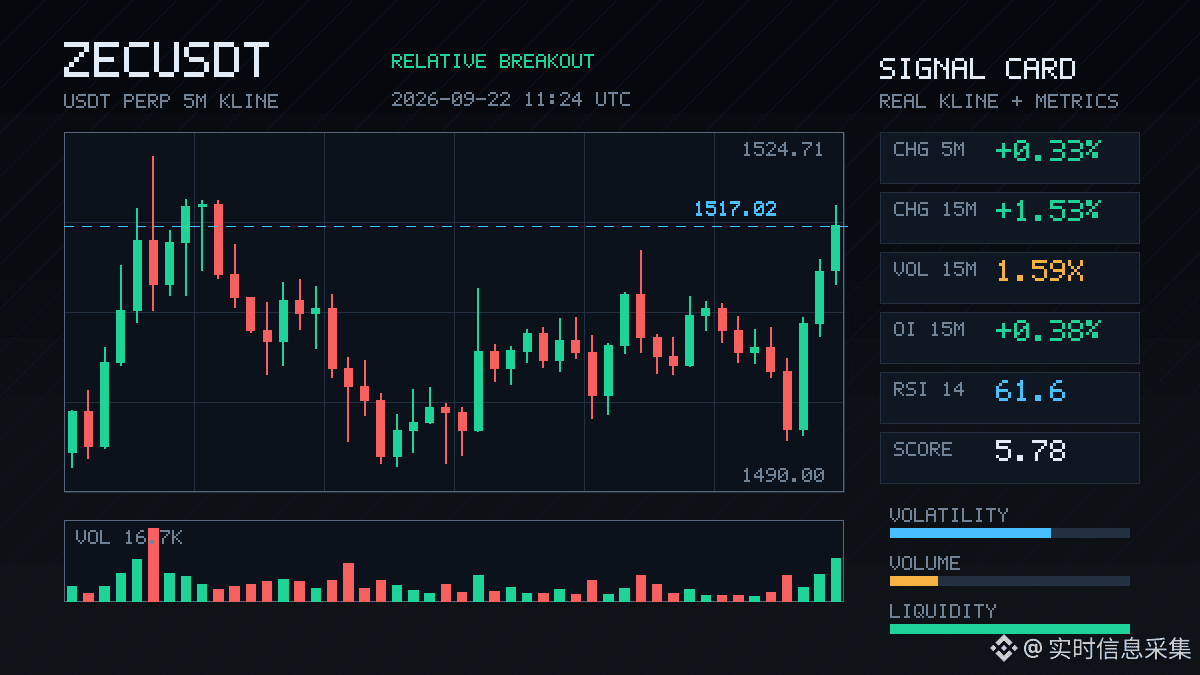
Task: Select the RELATIVE BREAKOUT signal label
Action: point(492,61)
